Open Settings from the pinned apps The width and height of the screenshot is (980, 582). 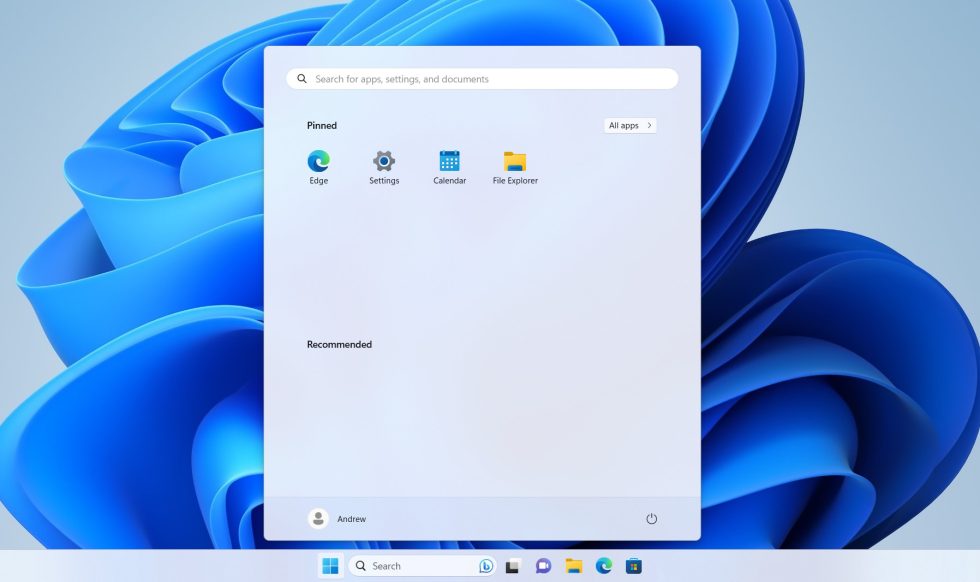384,162
